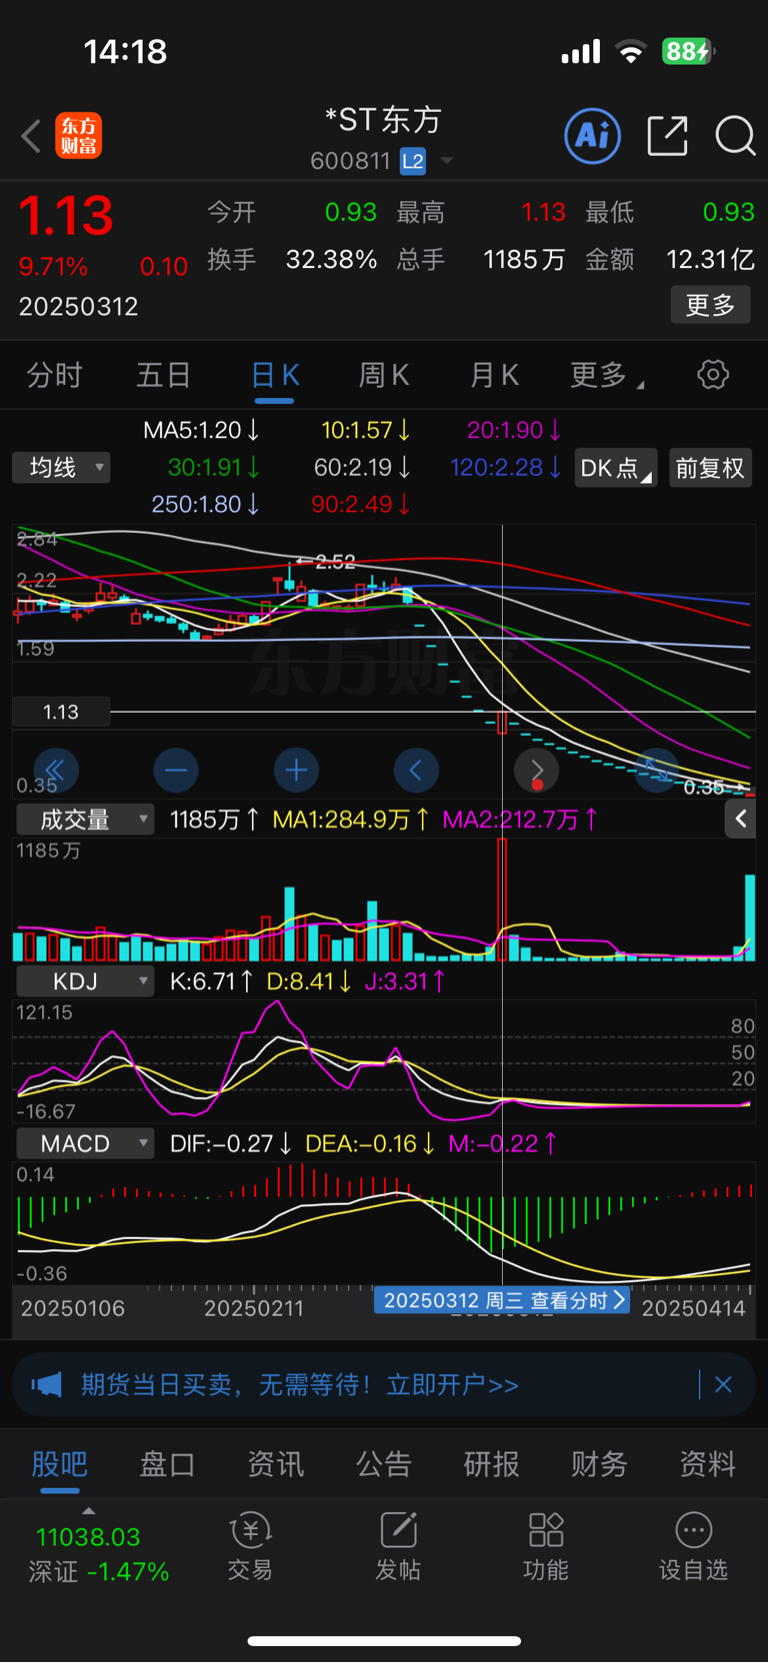Open the 东方财富 logo icon
768x1663 pixels.
79,136
